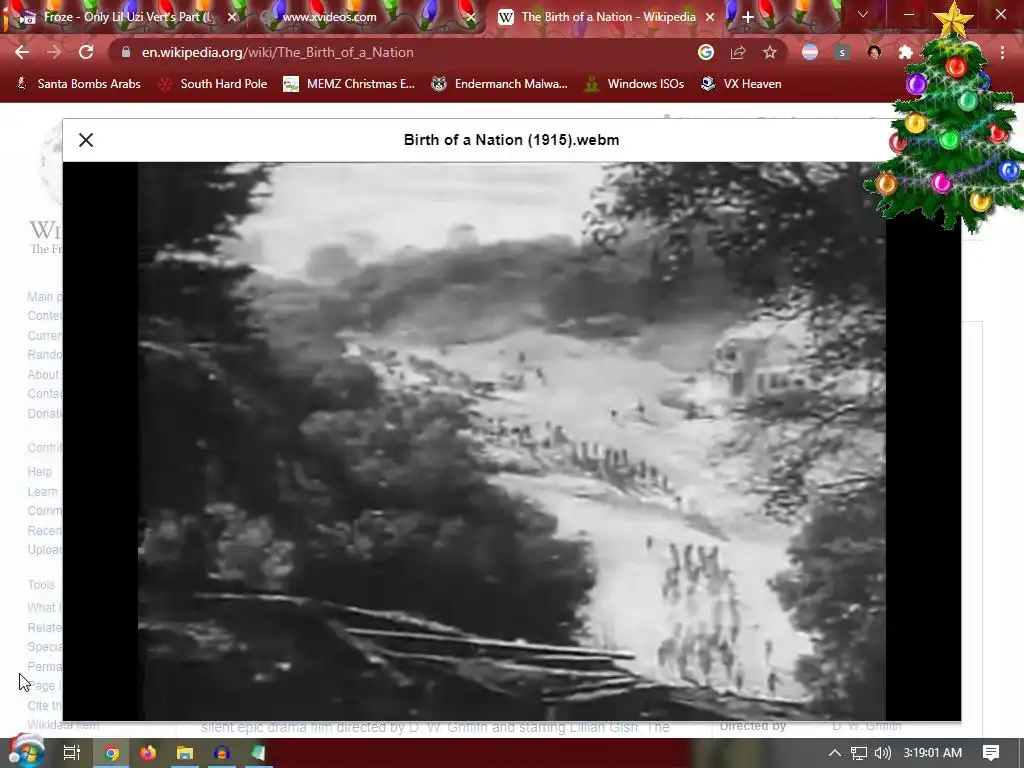The width and height of the screenshot is (1024, 768).
Task: Open network status tray icon
Action: pyautogui.click(x=859, y=753)
